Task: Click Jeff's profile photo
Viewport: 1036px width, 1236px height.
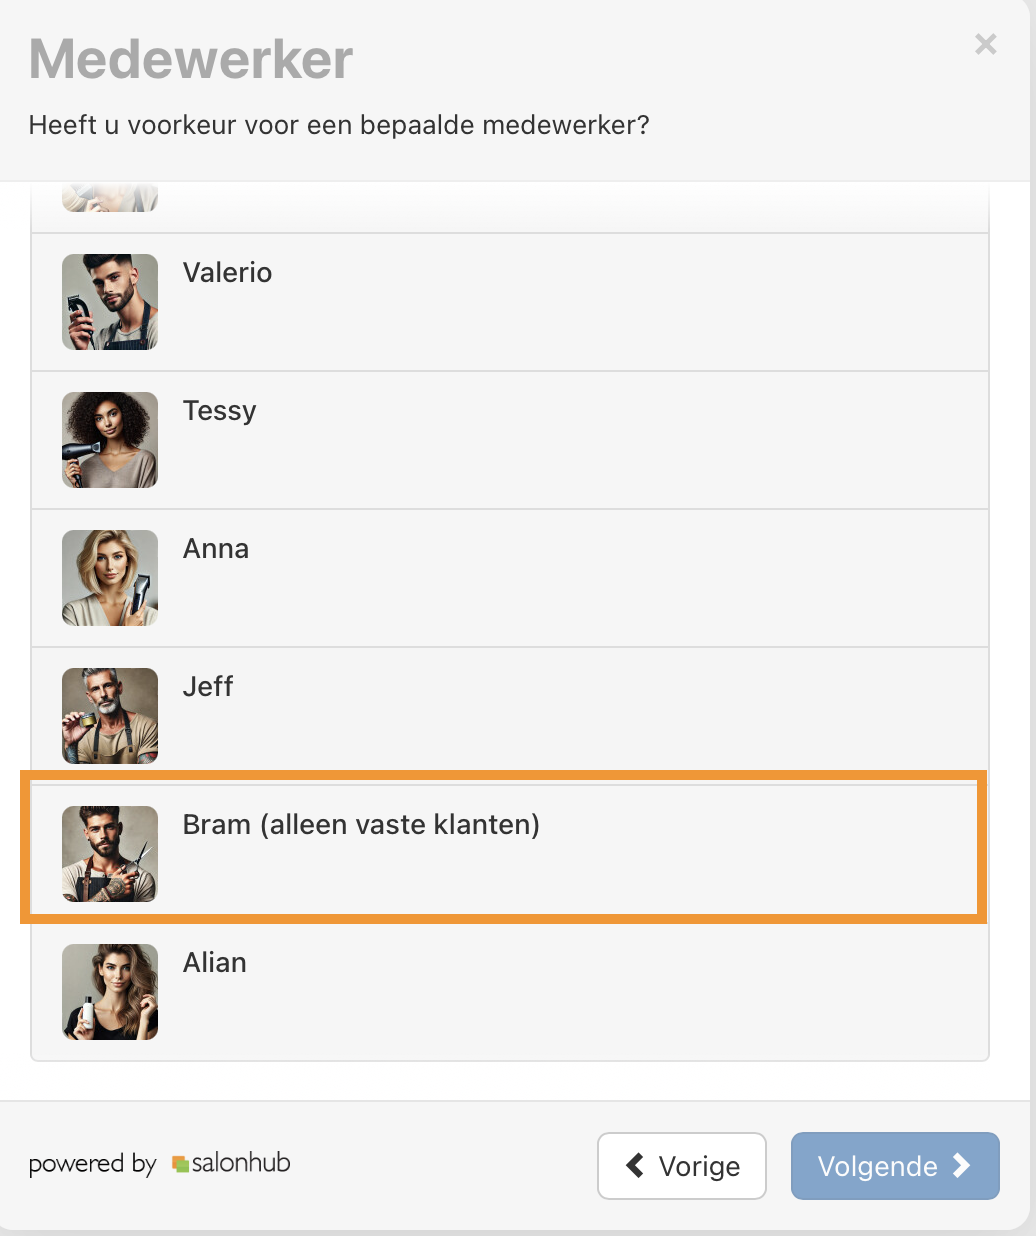Action: (110, 716)
